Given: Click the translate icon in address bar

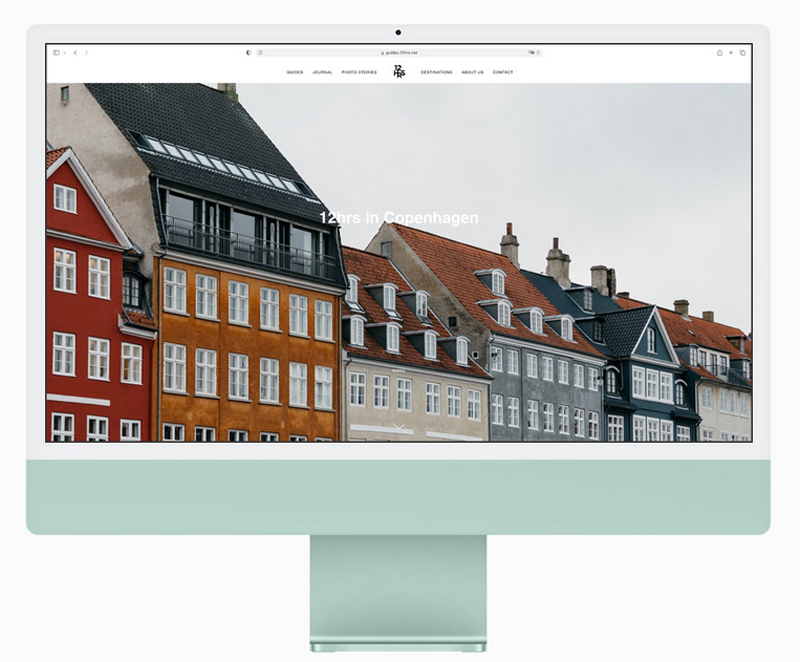Looking at the screenshot, I should click(531, 52).
